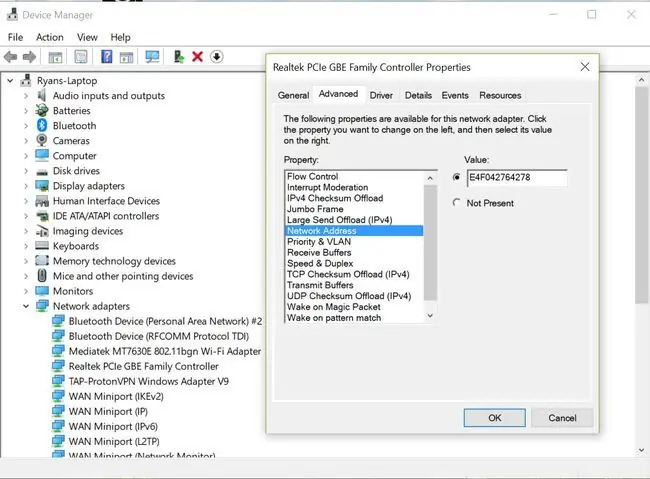Open the Help menu
Screen dimensions: 650x479
(x=120, y=37)
